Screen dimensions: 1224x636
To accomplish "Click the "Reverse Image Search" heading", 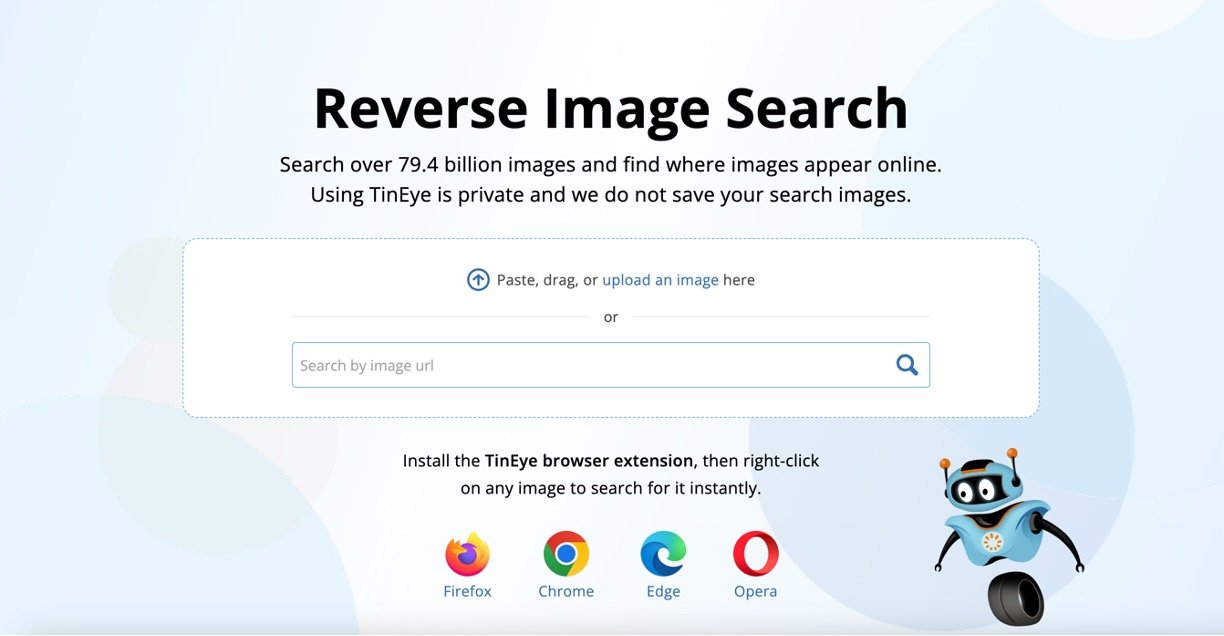I will [x=610, y=109].
